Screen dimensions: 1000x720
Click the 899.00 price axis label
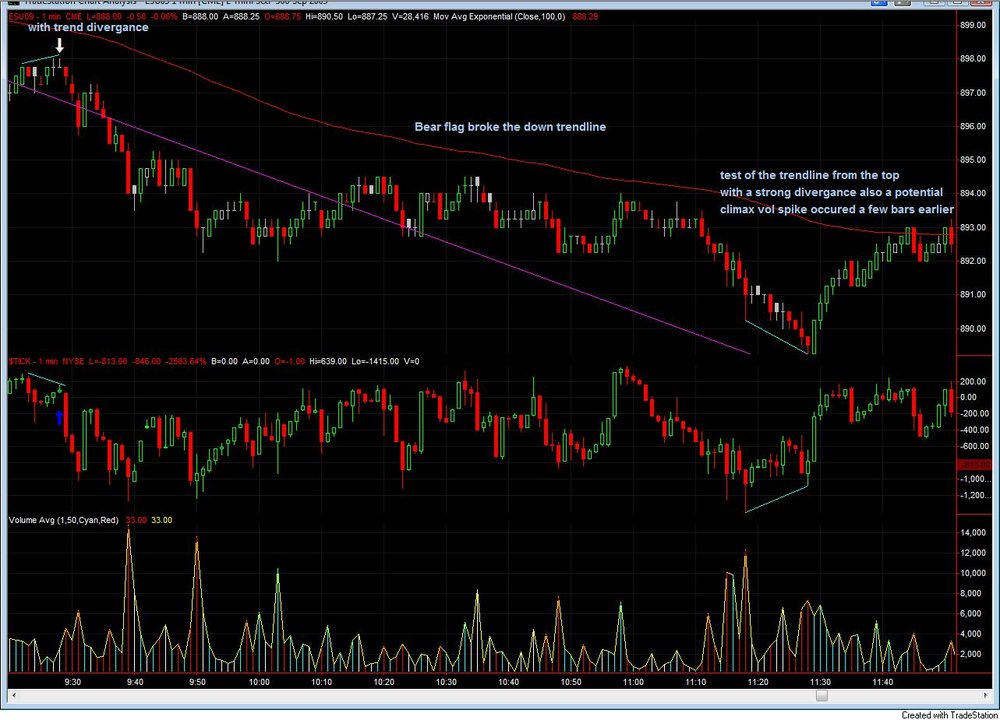973,26
